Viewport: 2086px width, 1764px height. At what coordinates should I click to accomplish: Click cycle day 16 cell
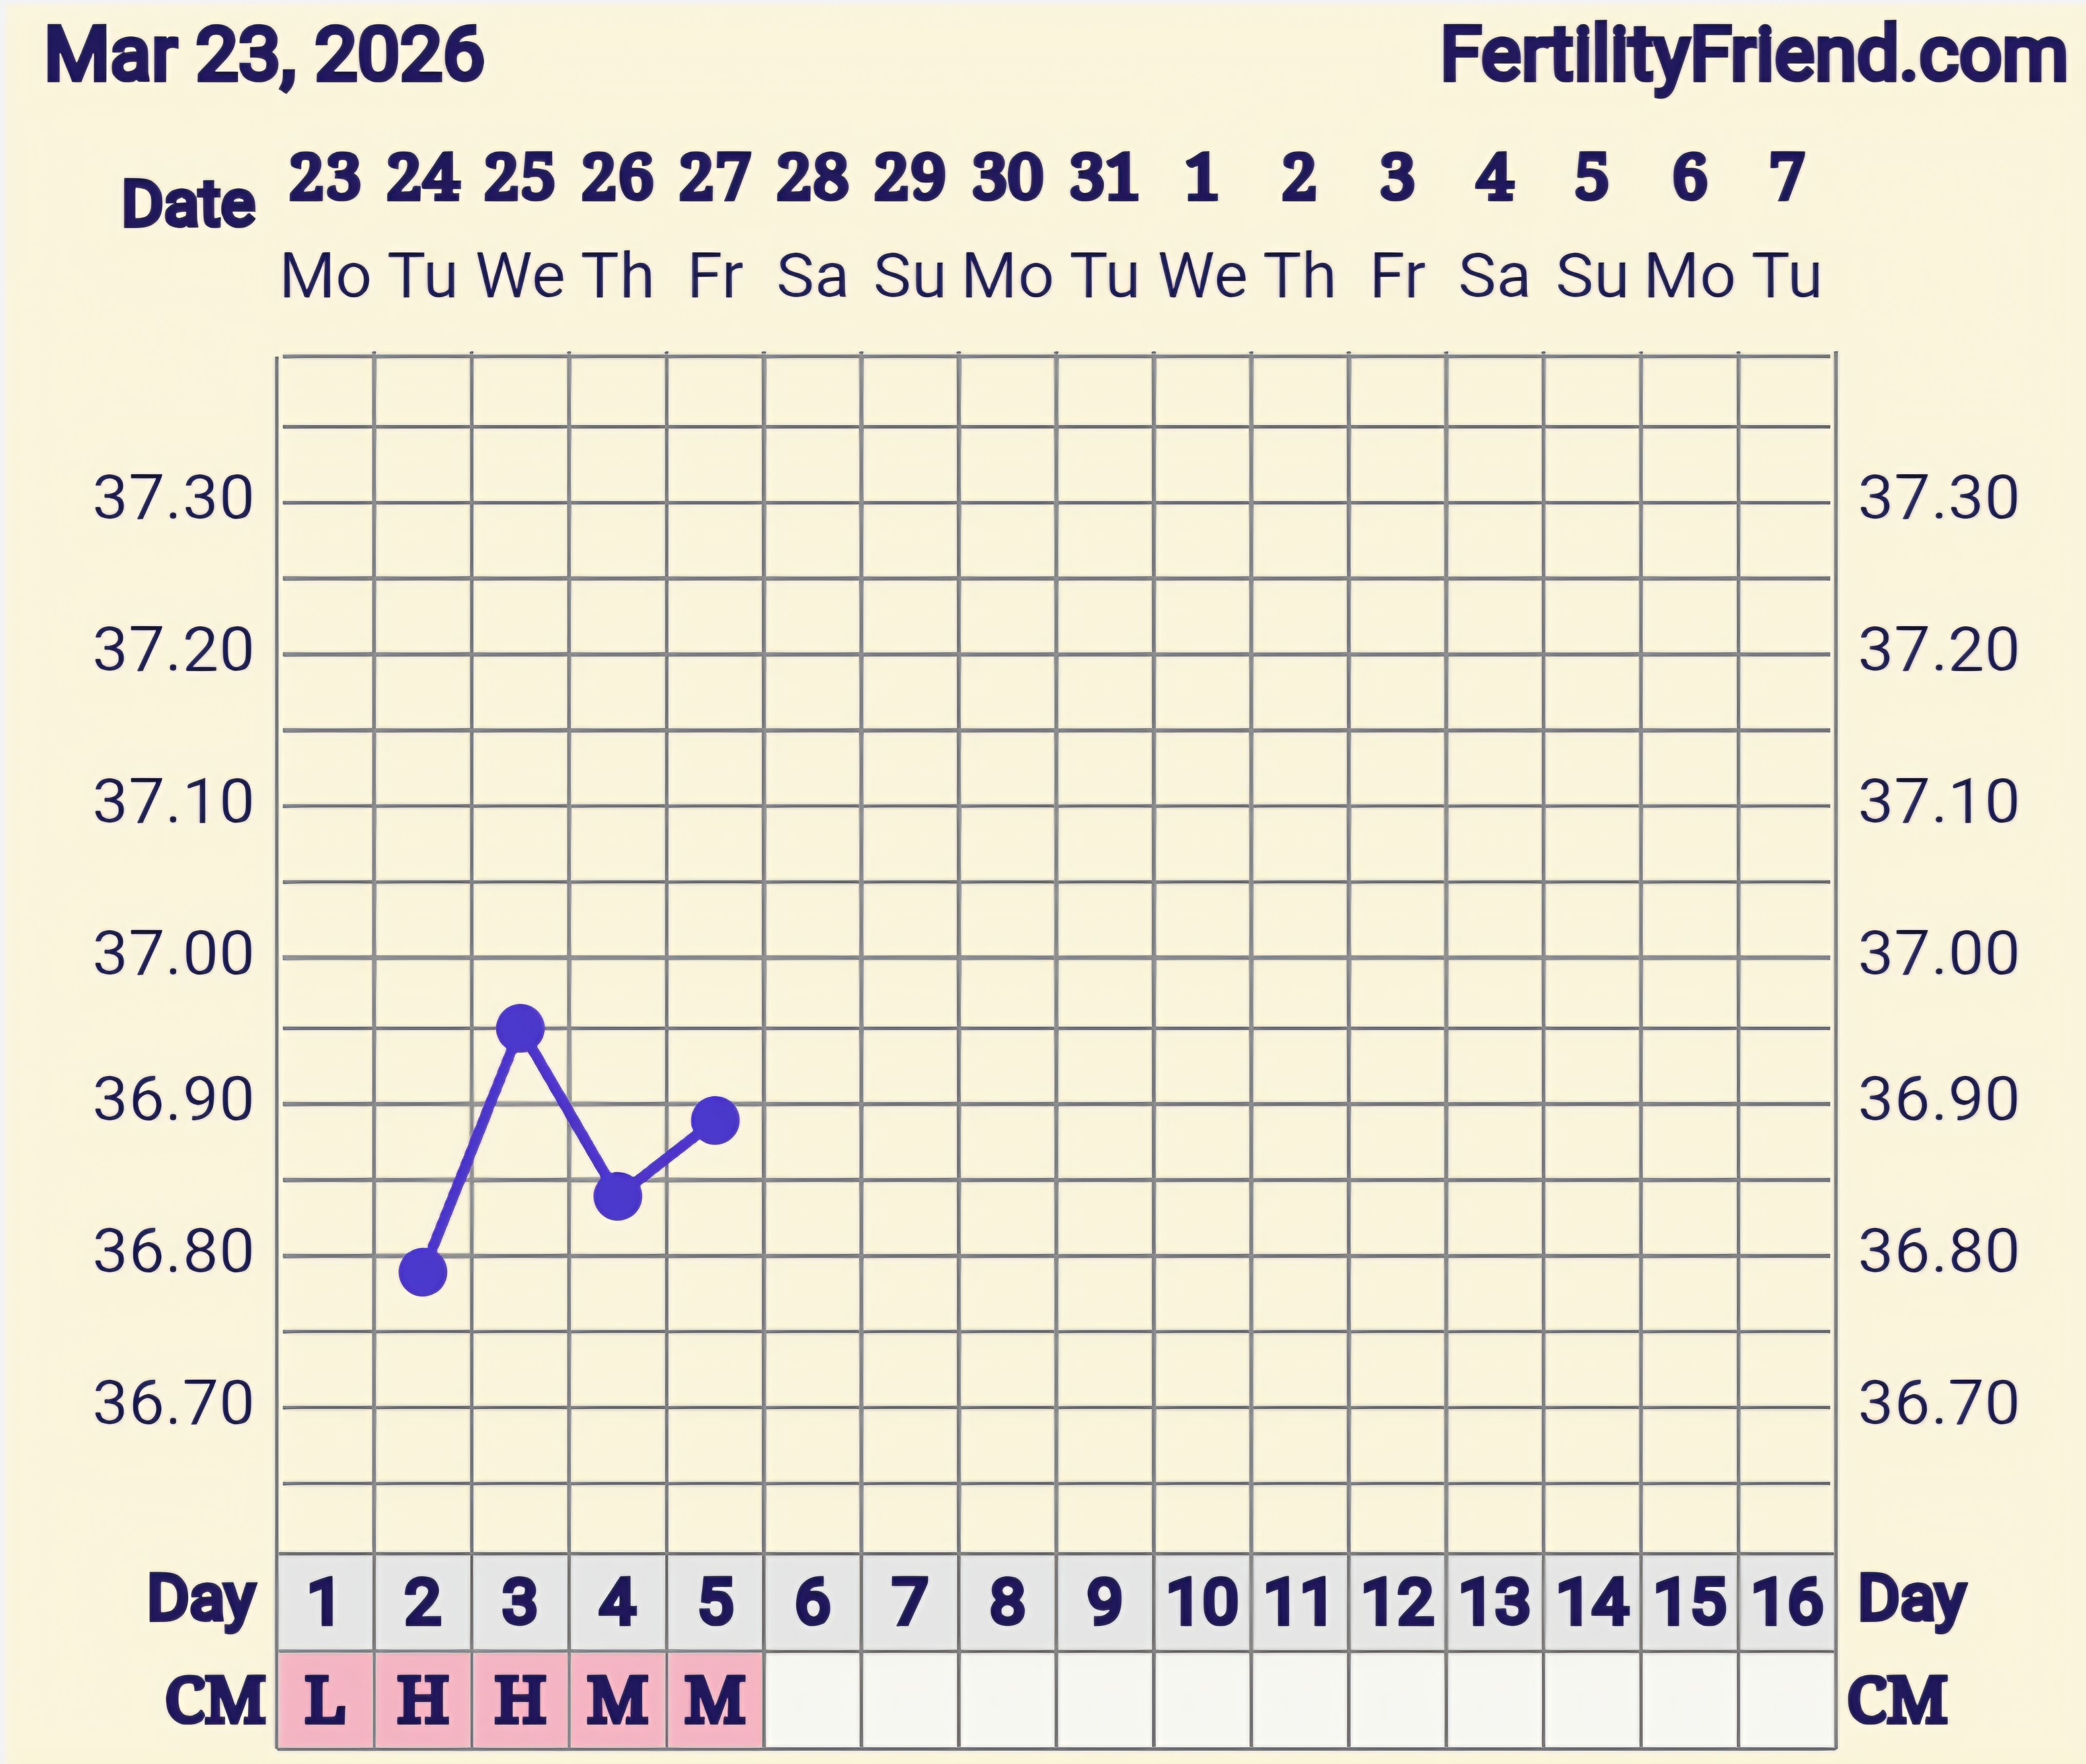pyautogui.click(x=1787, y=1602)
